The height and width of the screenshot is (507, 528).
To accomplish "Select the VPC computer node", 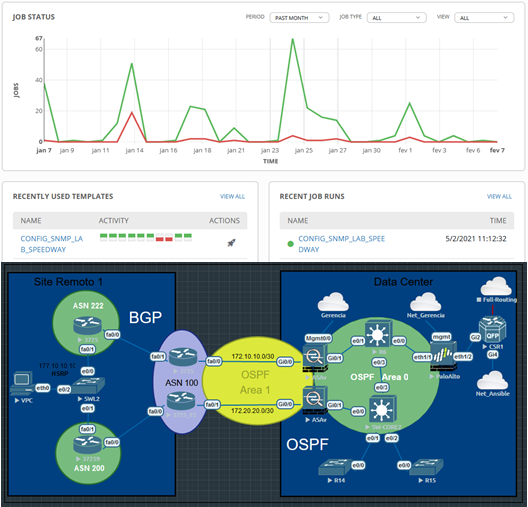I will [23, 383].
